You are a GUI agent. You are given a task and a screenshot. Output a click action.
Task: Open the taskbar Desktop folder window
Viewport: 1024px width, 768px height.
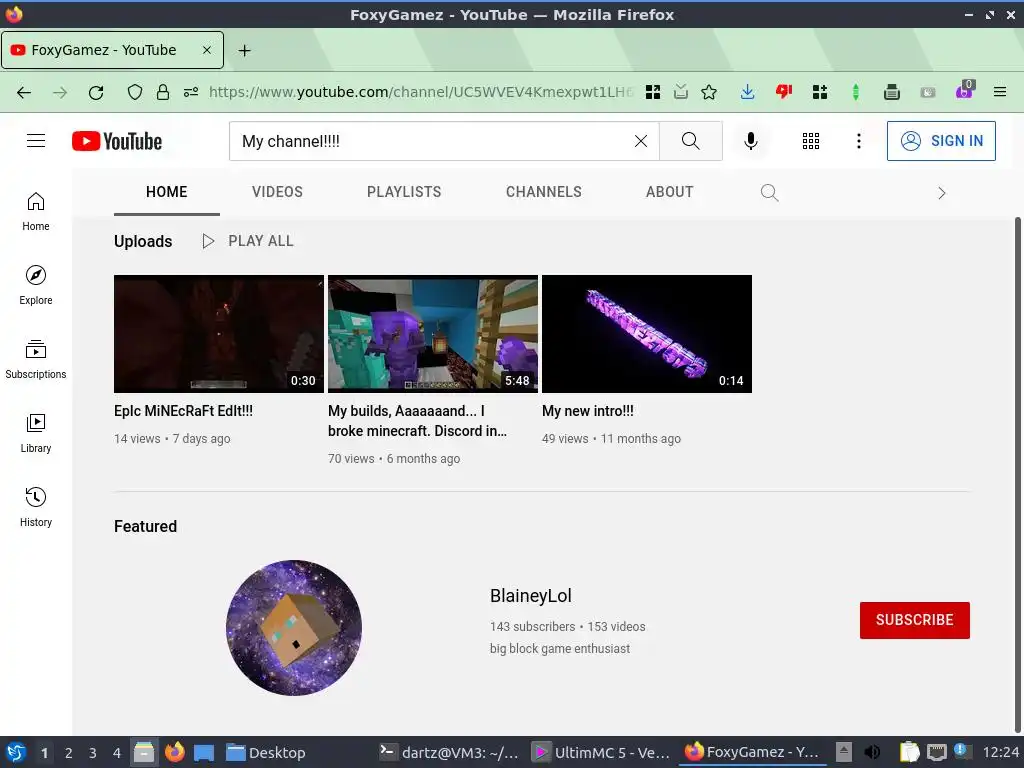pyautogui.click(x=266, y=753)
